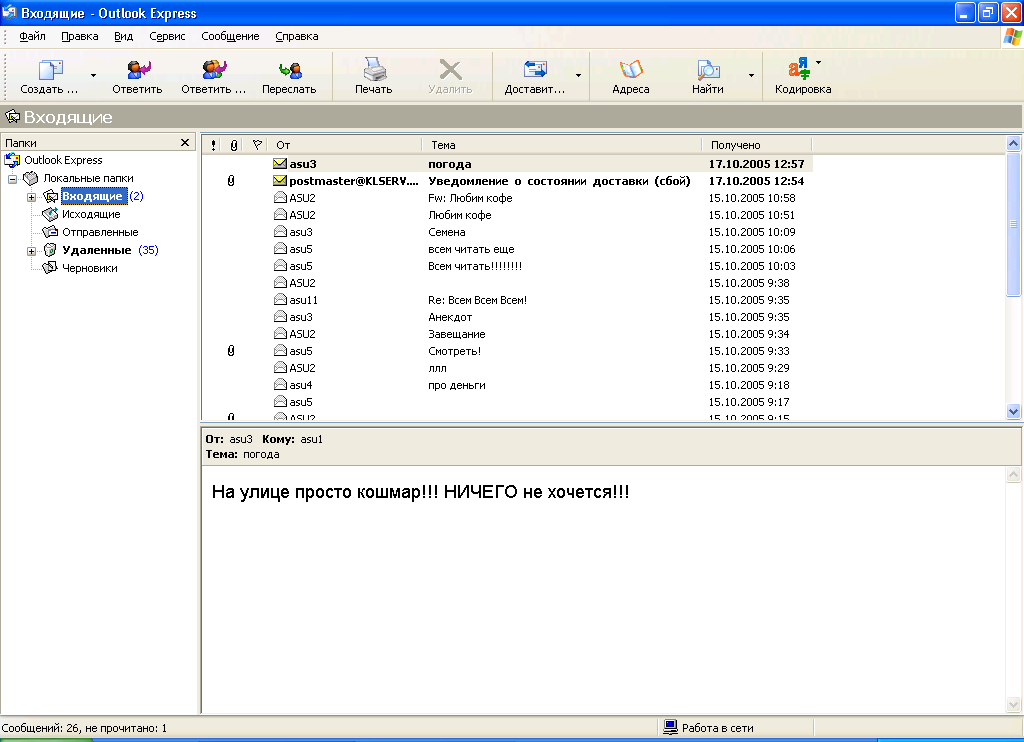
Task: Close the Папки folder pane
Action: coord(185,142)
